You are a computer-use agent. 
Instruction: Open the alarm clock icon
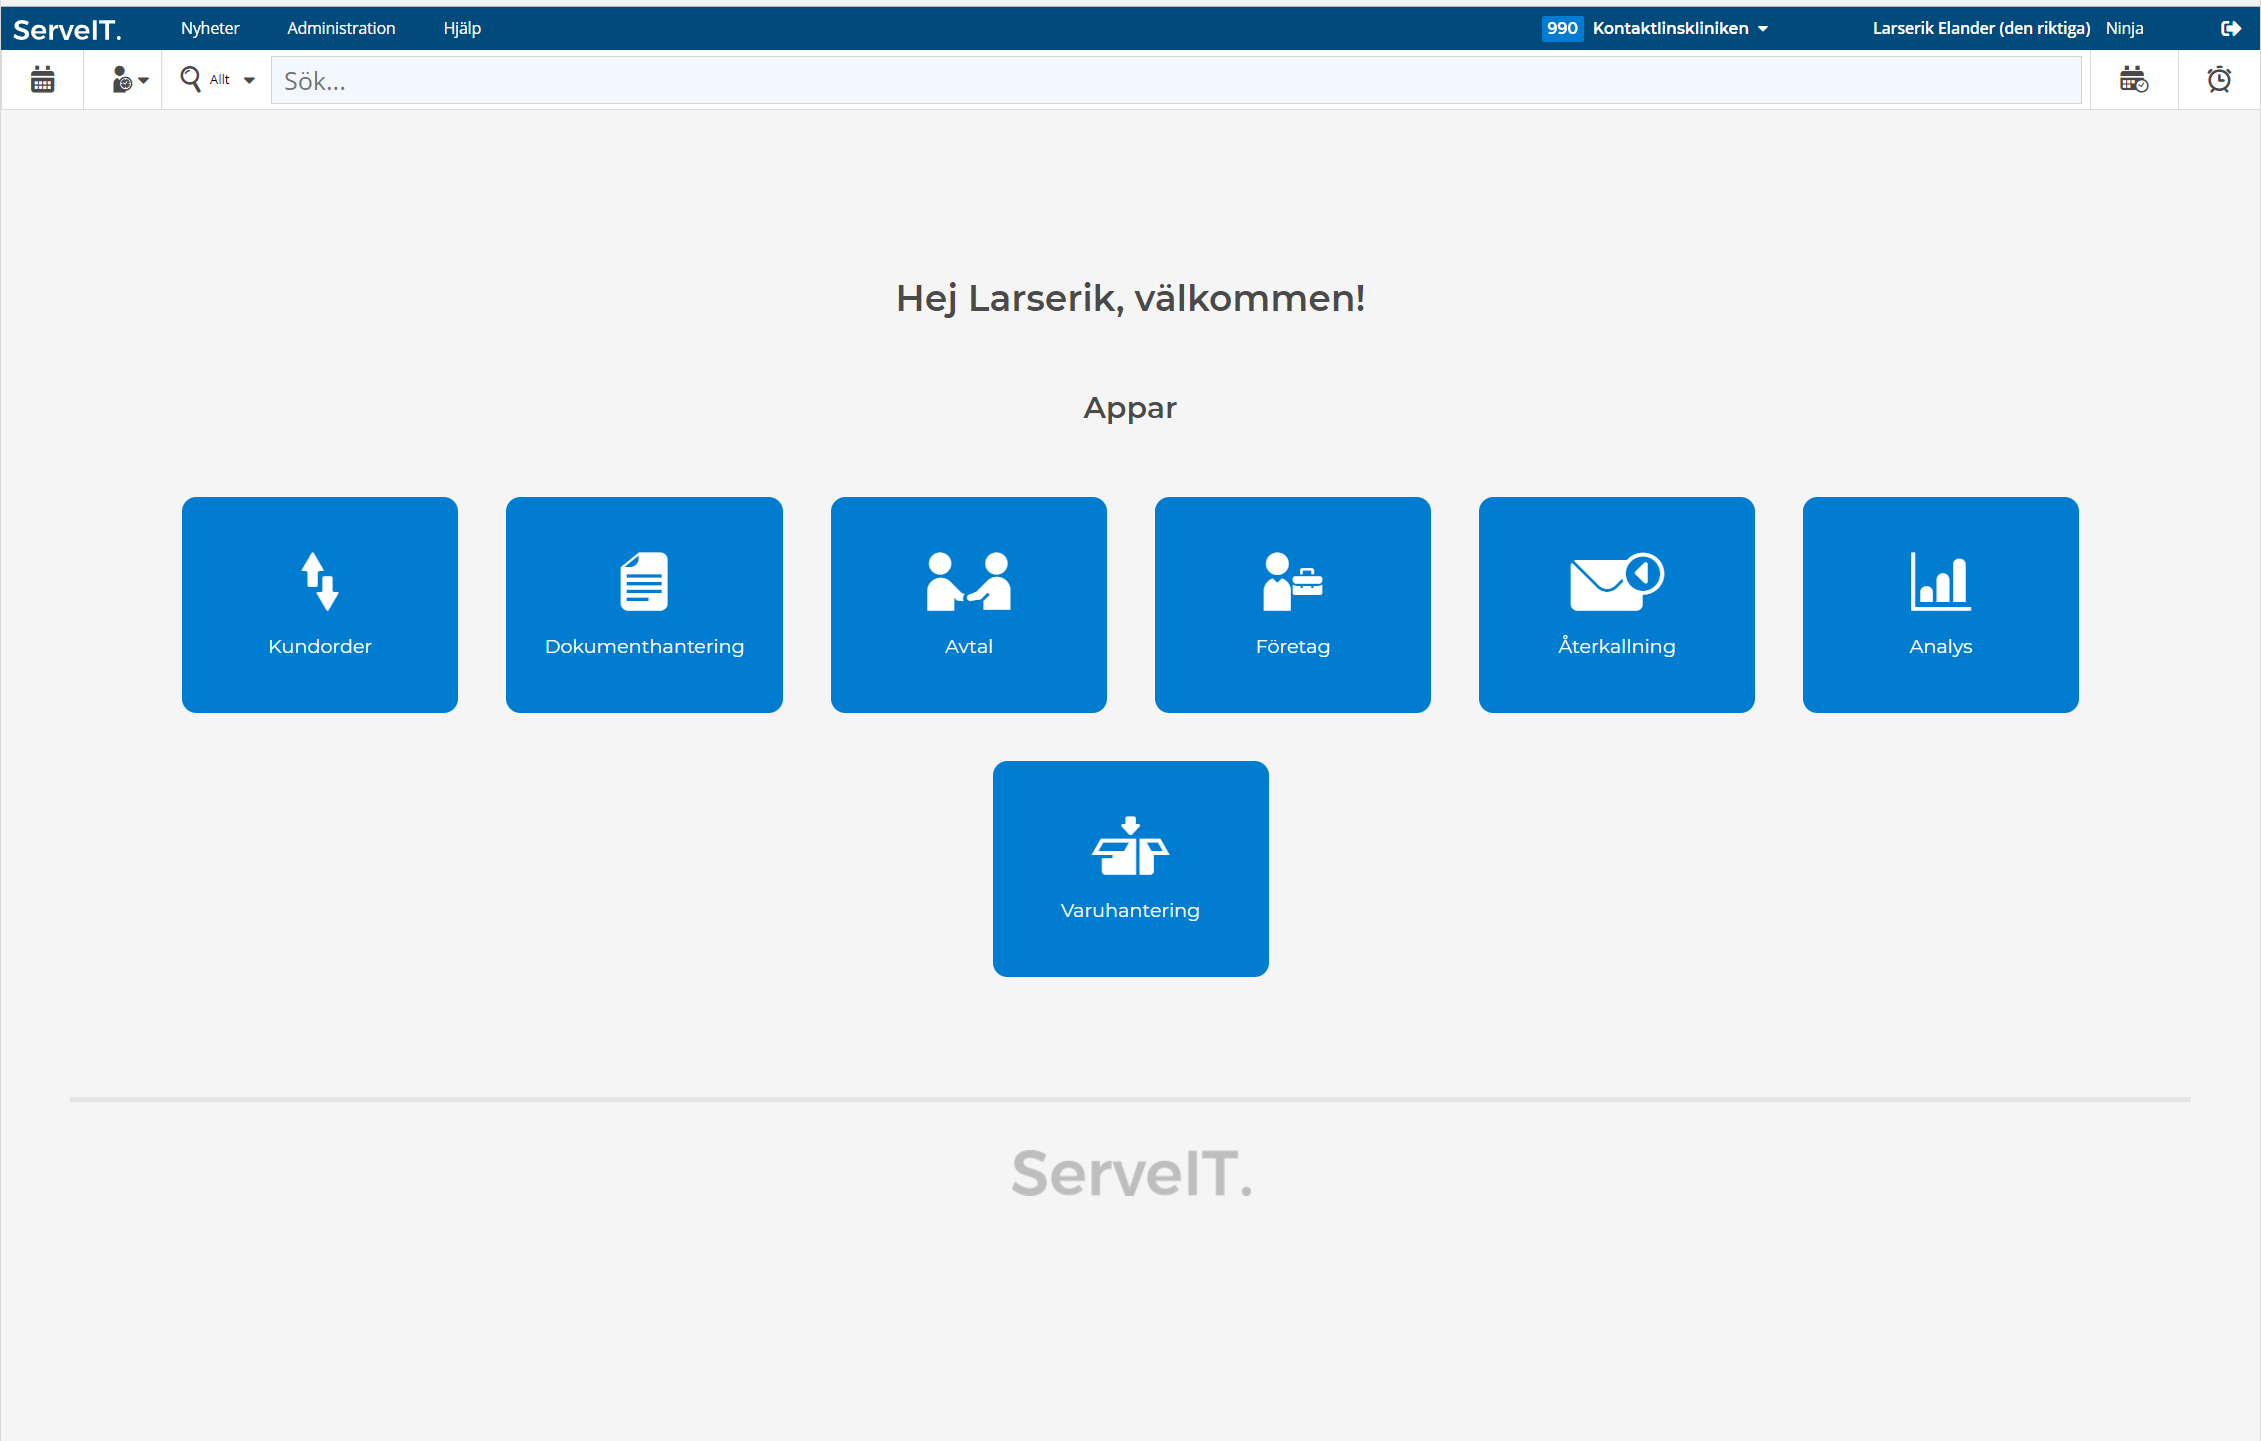click(2219, 80)
